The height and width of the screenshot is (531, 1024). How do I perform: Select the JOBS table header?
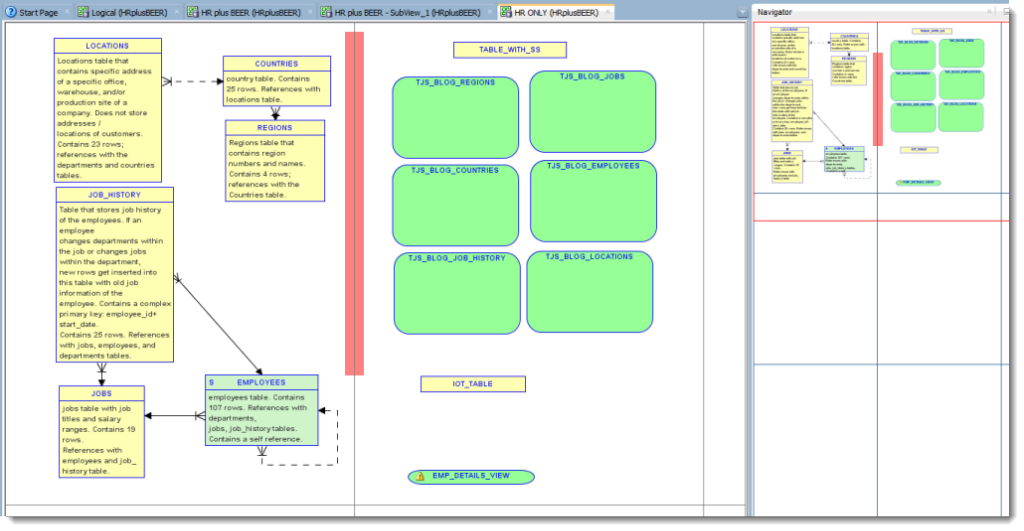(102, 393)
